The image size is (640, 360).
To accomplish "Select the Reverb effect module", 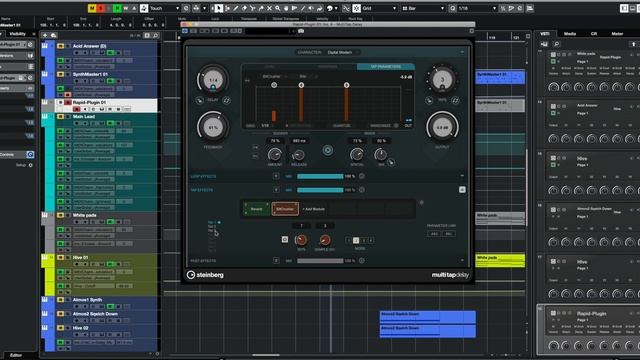I will coord(256,209).
